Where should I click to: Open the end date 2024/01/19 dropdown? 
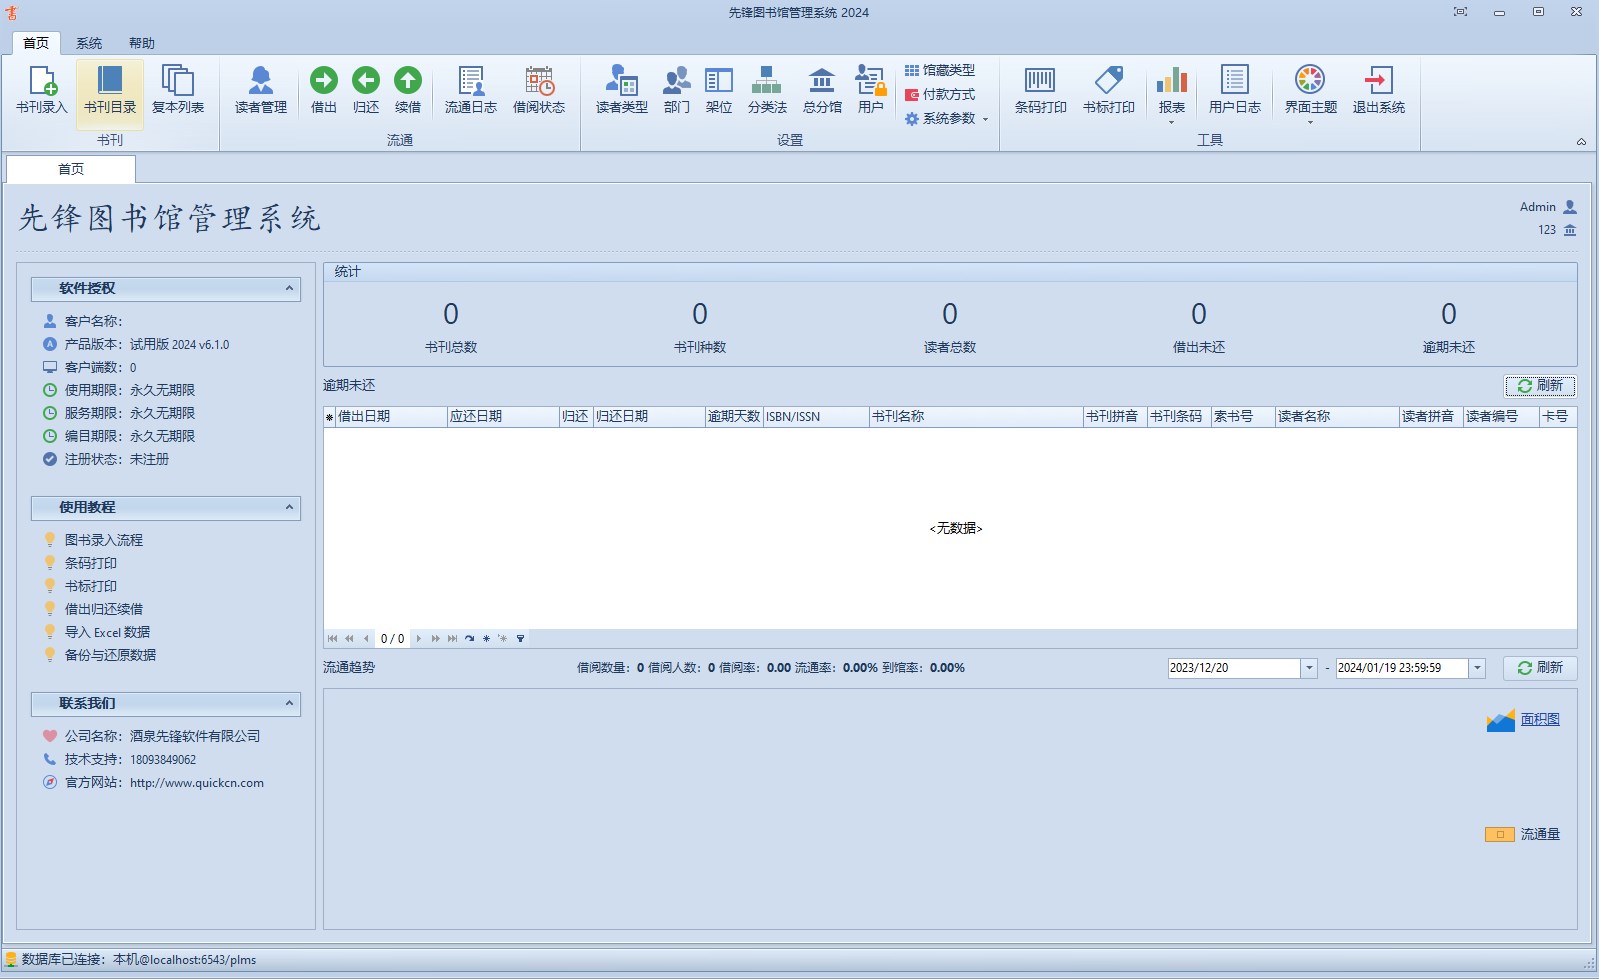click(x=1477, y=668)
